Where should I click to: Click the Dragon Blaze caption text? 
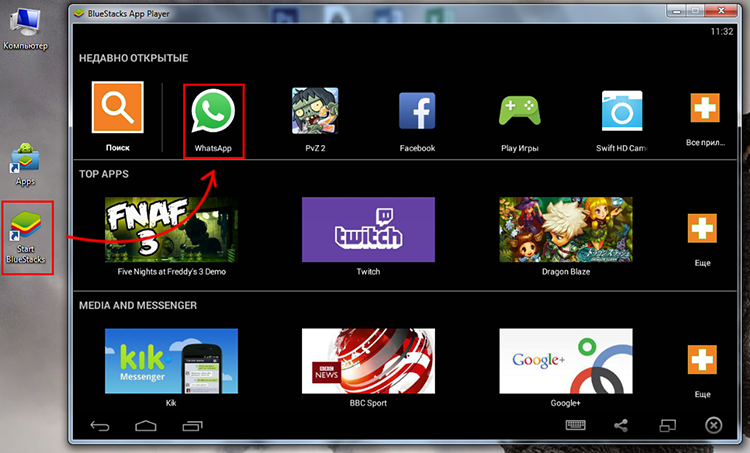(x=566, y=272)
